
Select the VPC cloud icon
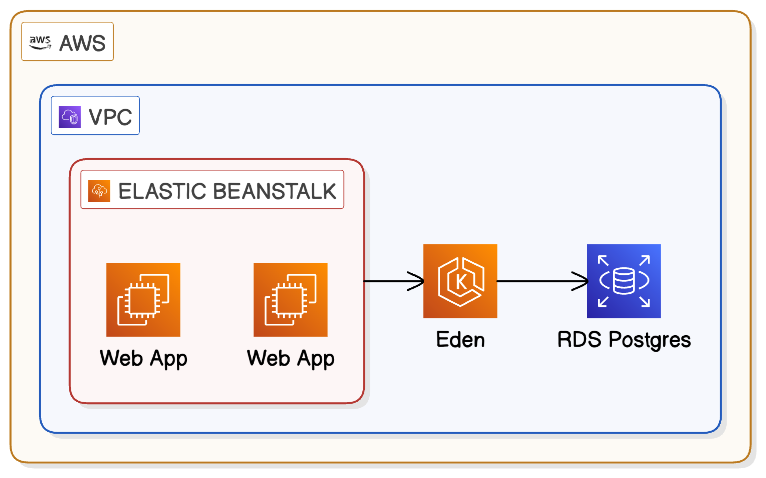[x=70, y=117]
